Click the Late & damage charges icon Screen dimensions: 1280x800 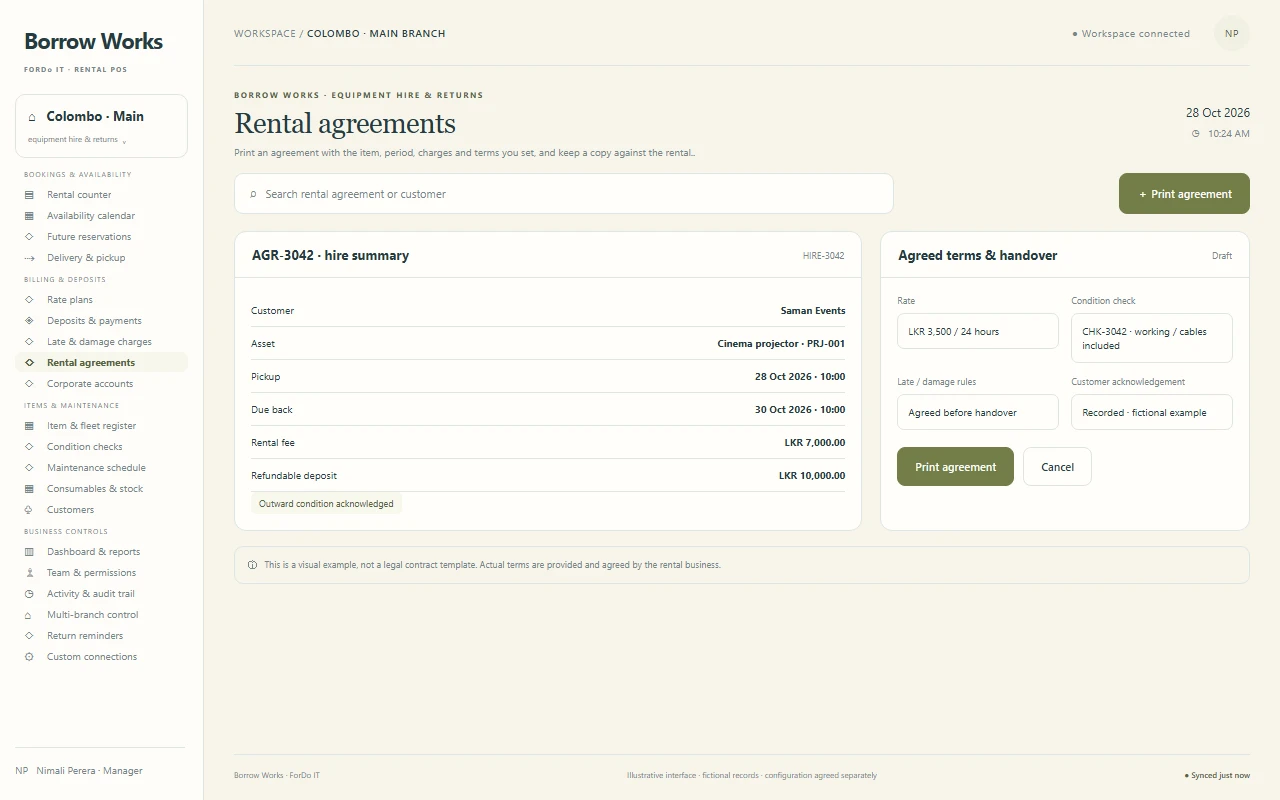[x=29, y=342]
